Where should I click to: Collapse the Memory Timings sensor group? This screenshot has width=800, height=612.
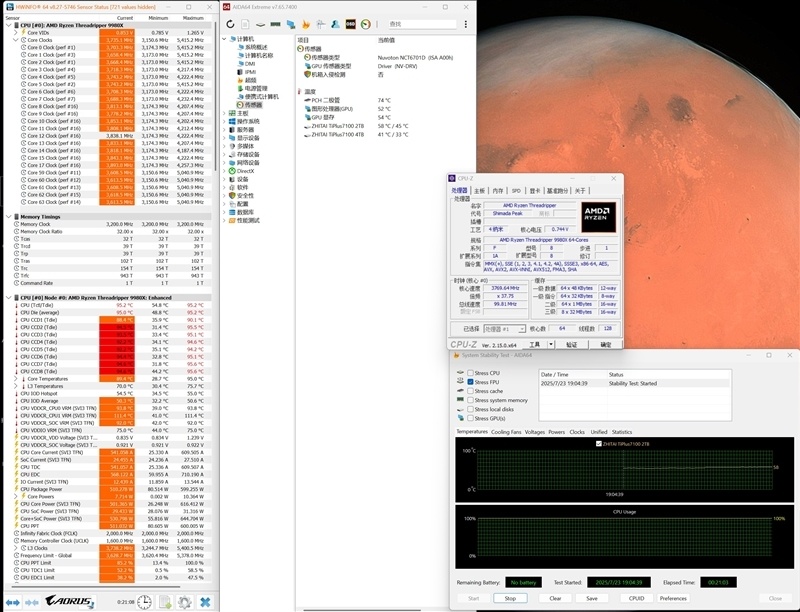tap(9, 216)
